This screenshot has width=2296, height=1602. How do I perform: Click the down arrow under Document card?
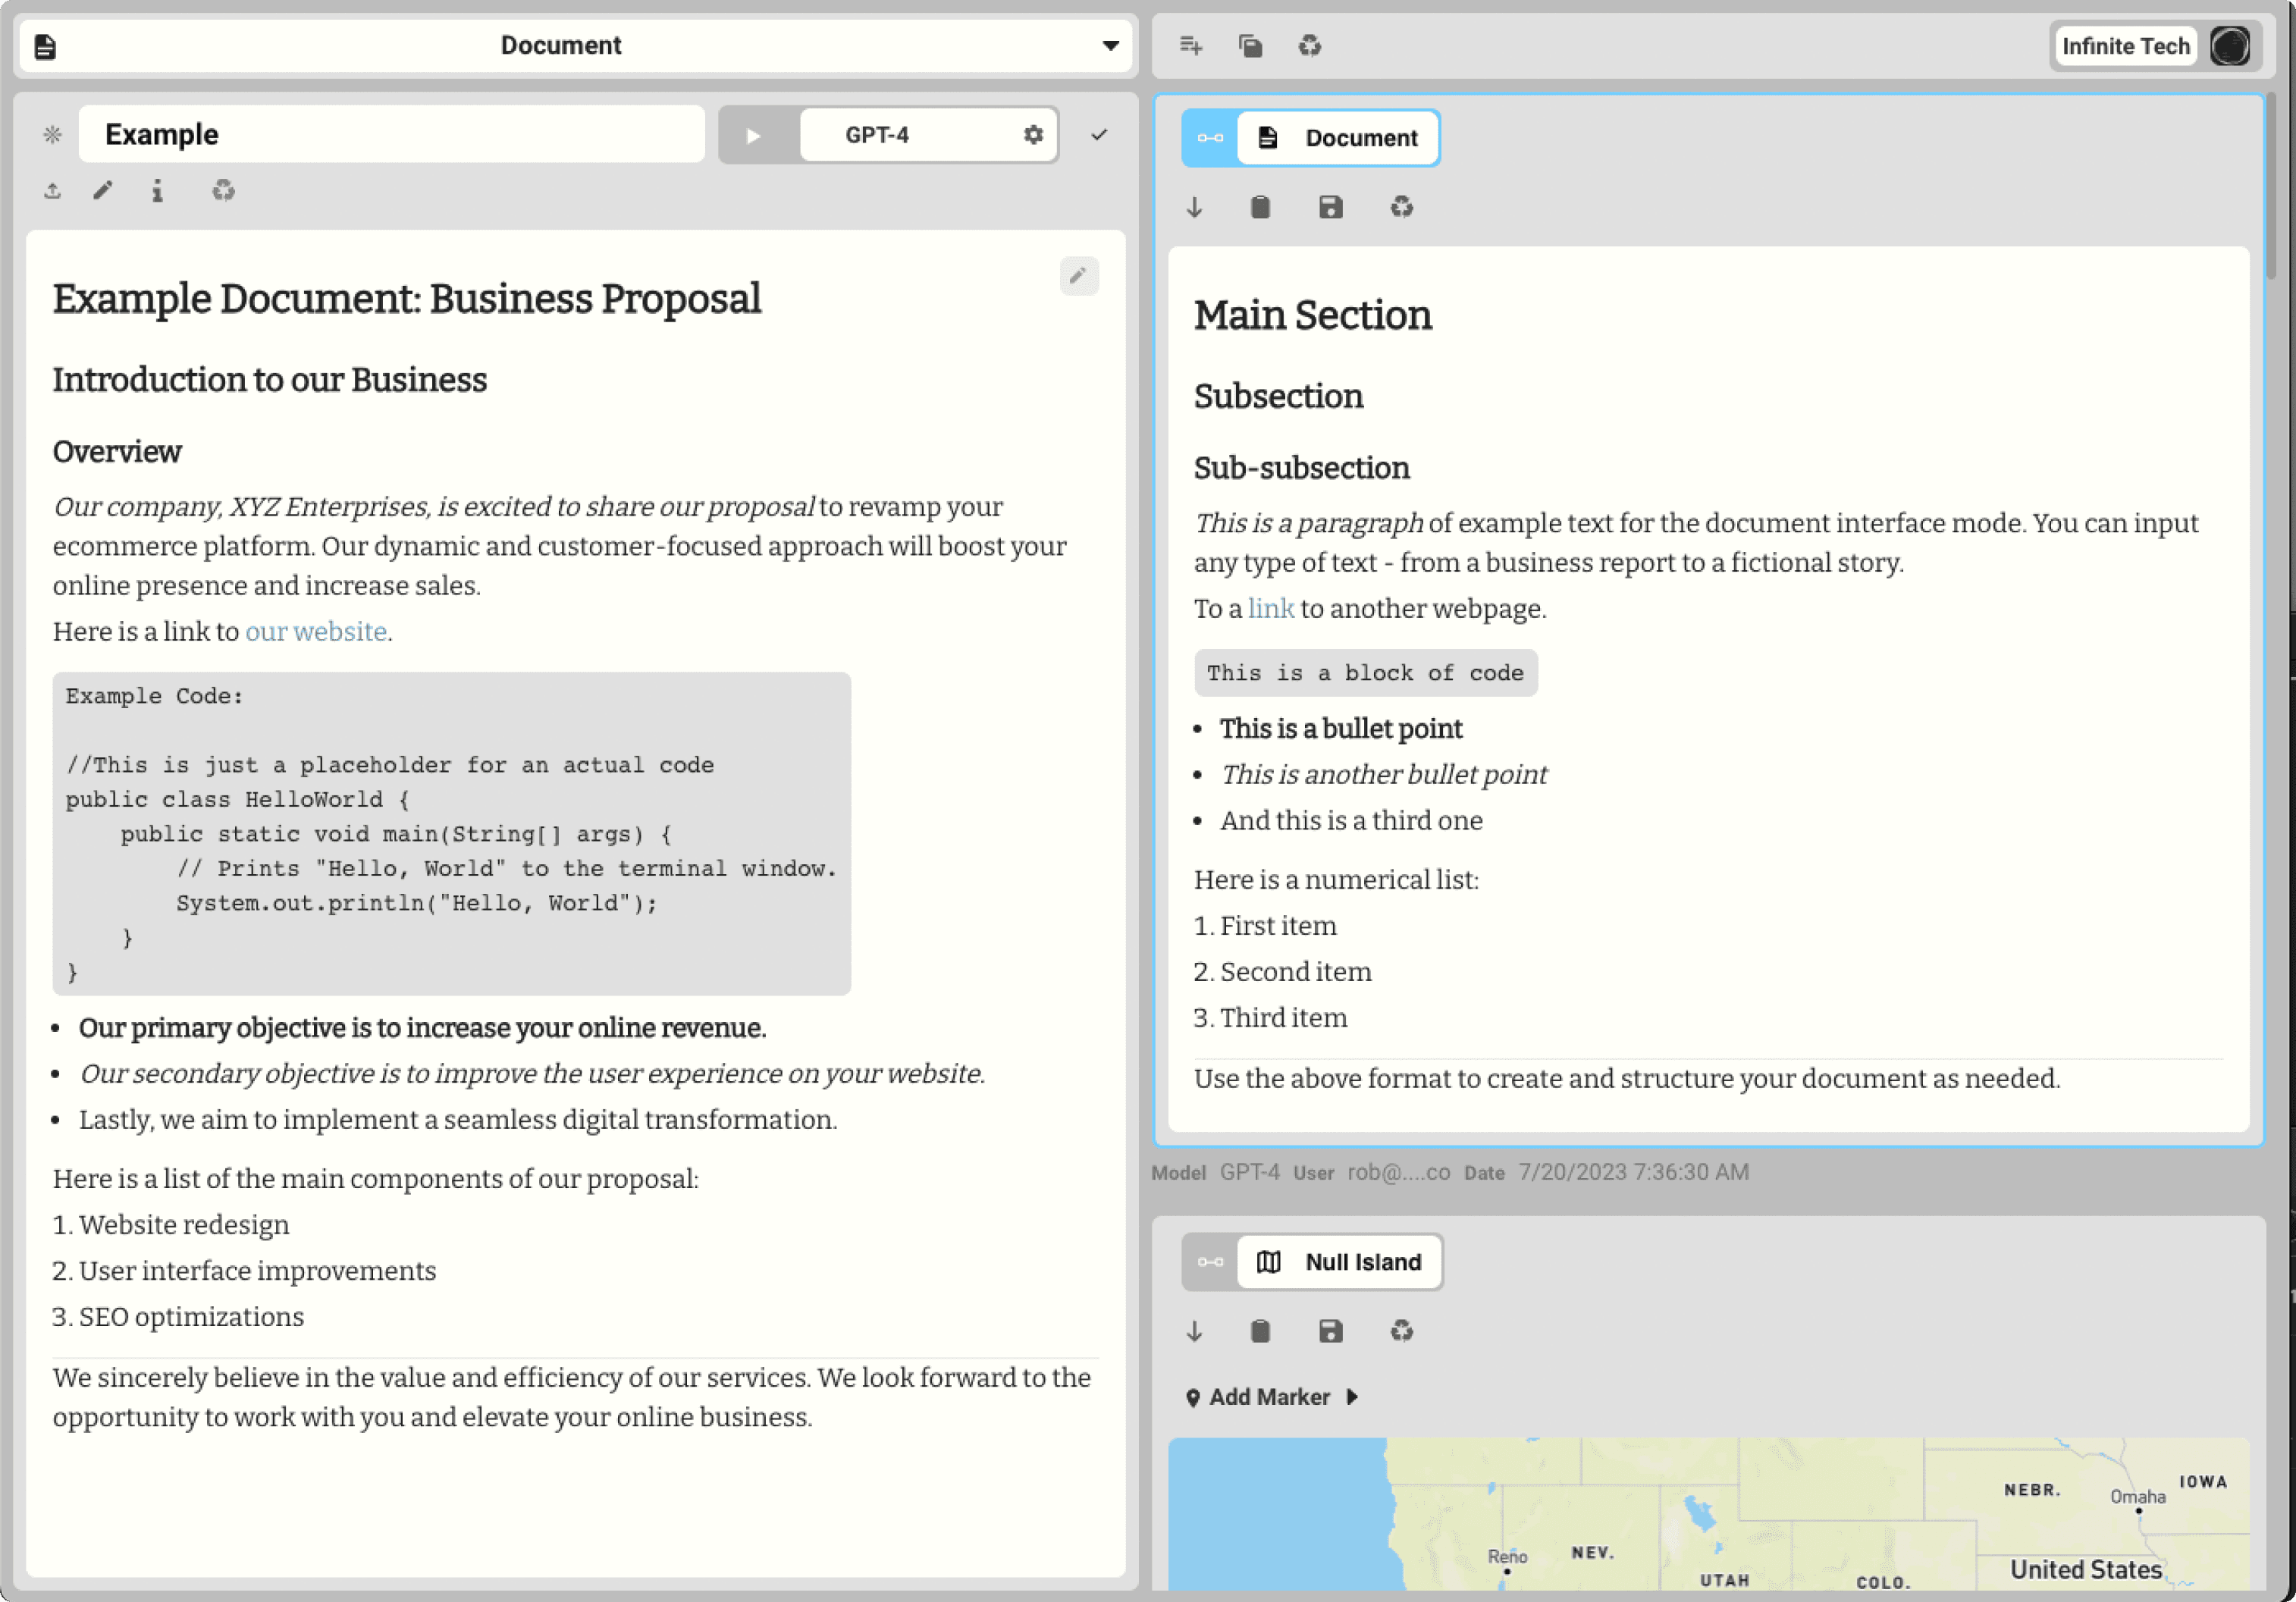point(1194,208)
